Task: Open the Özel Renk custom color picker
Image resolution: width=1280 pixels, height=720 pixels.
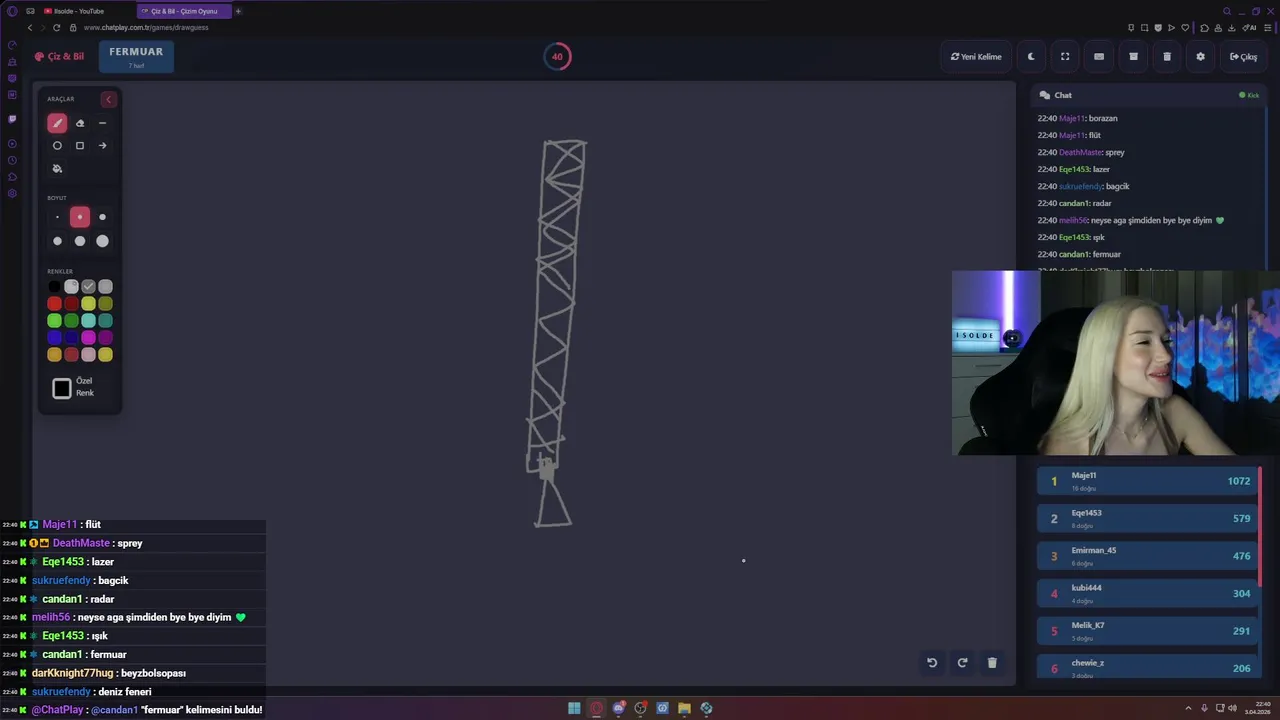Action: tap(62, 389)
